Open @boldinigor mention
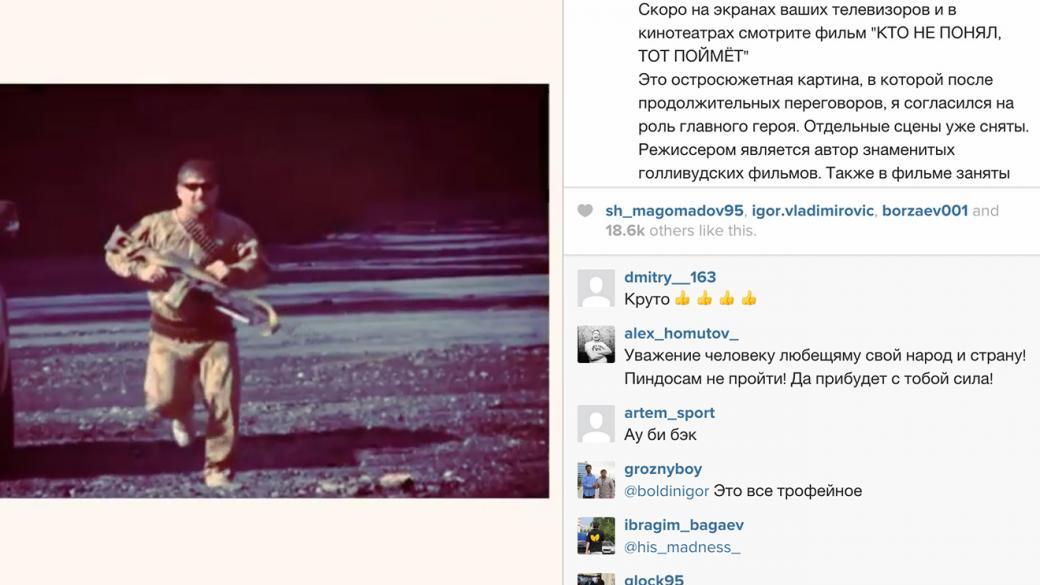 click(667, 491)
